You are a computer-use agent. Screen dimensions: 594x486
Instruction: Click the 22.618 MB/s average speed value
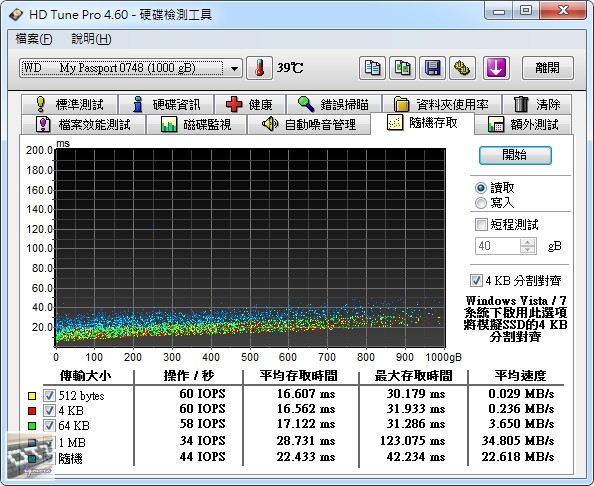518,457
